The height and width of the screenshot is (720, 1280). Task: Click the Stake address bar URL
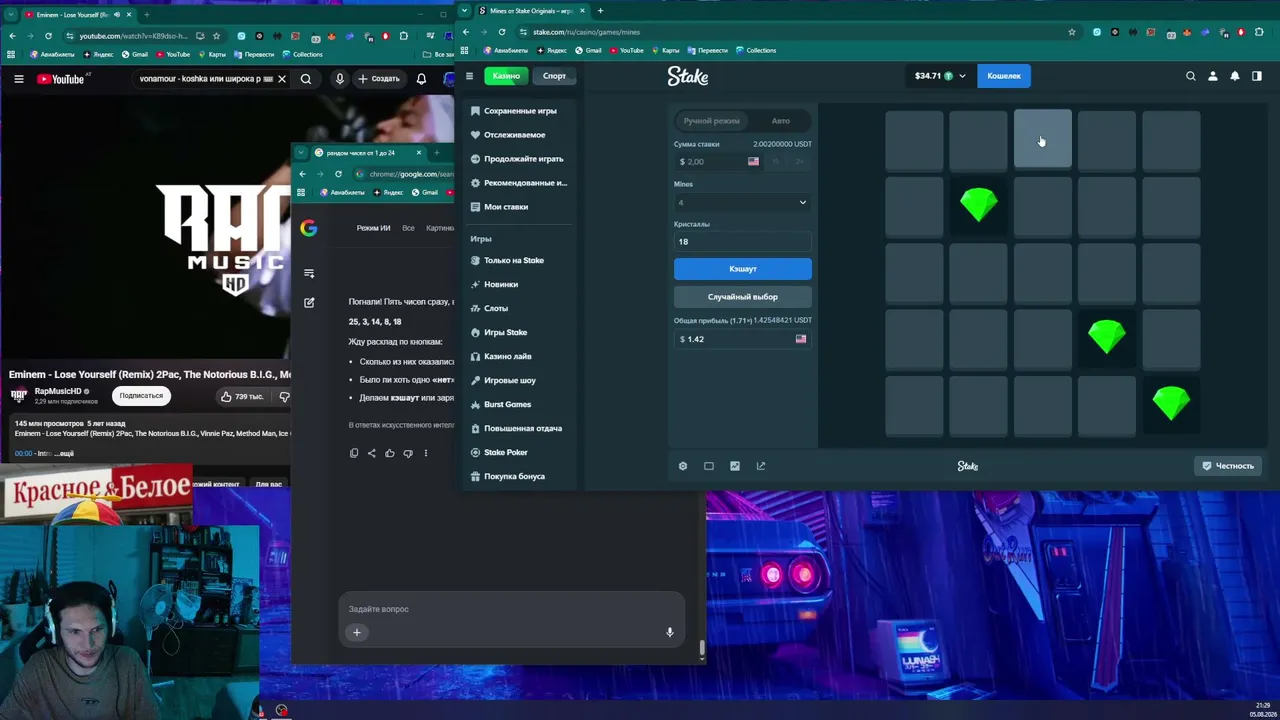tap(586, 32)
